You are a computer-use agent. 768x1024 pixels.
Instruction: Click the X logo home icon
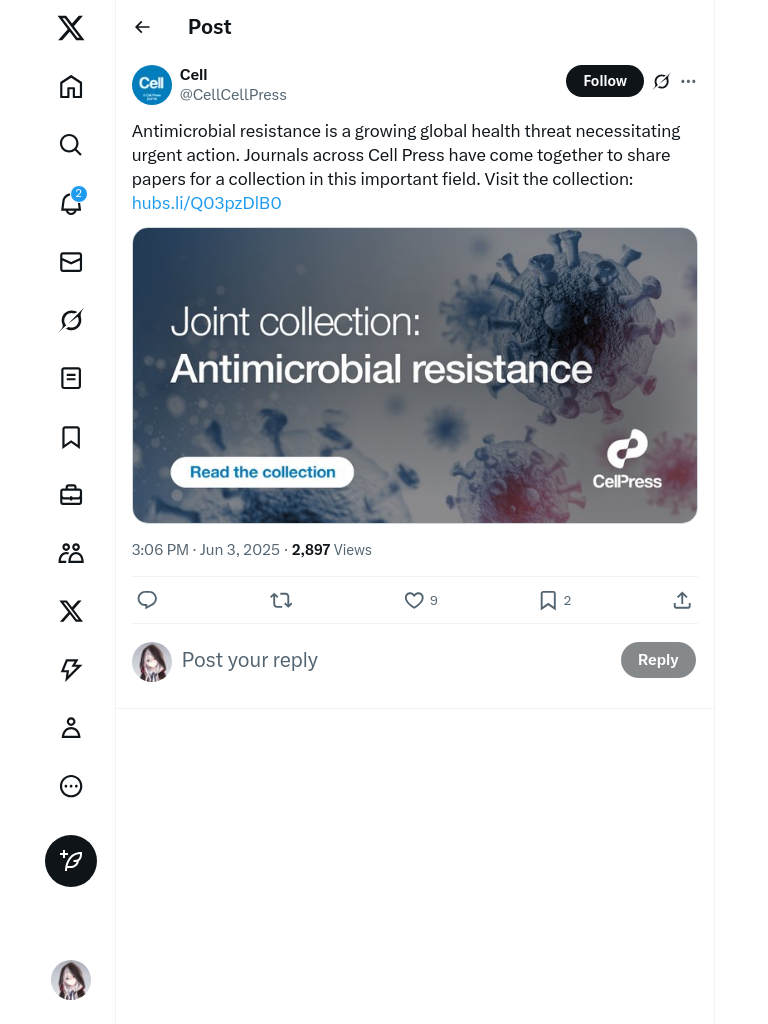click(71, 28)
